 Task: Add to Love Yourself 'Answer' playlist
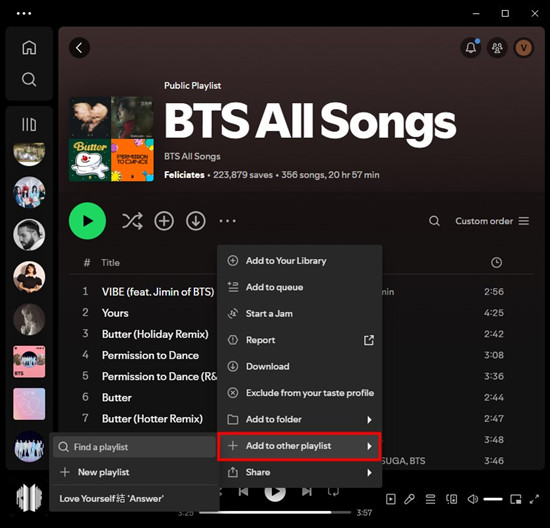[134, 499]
